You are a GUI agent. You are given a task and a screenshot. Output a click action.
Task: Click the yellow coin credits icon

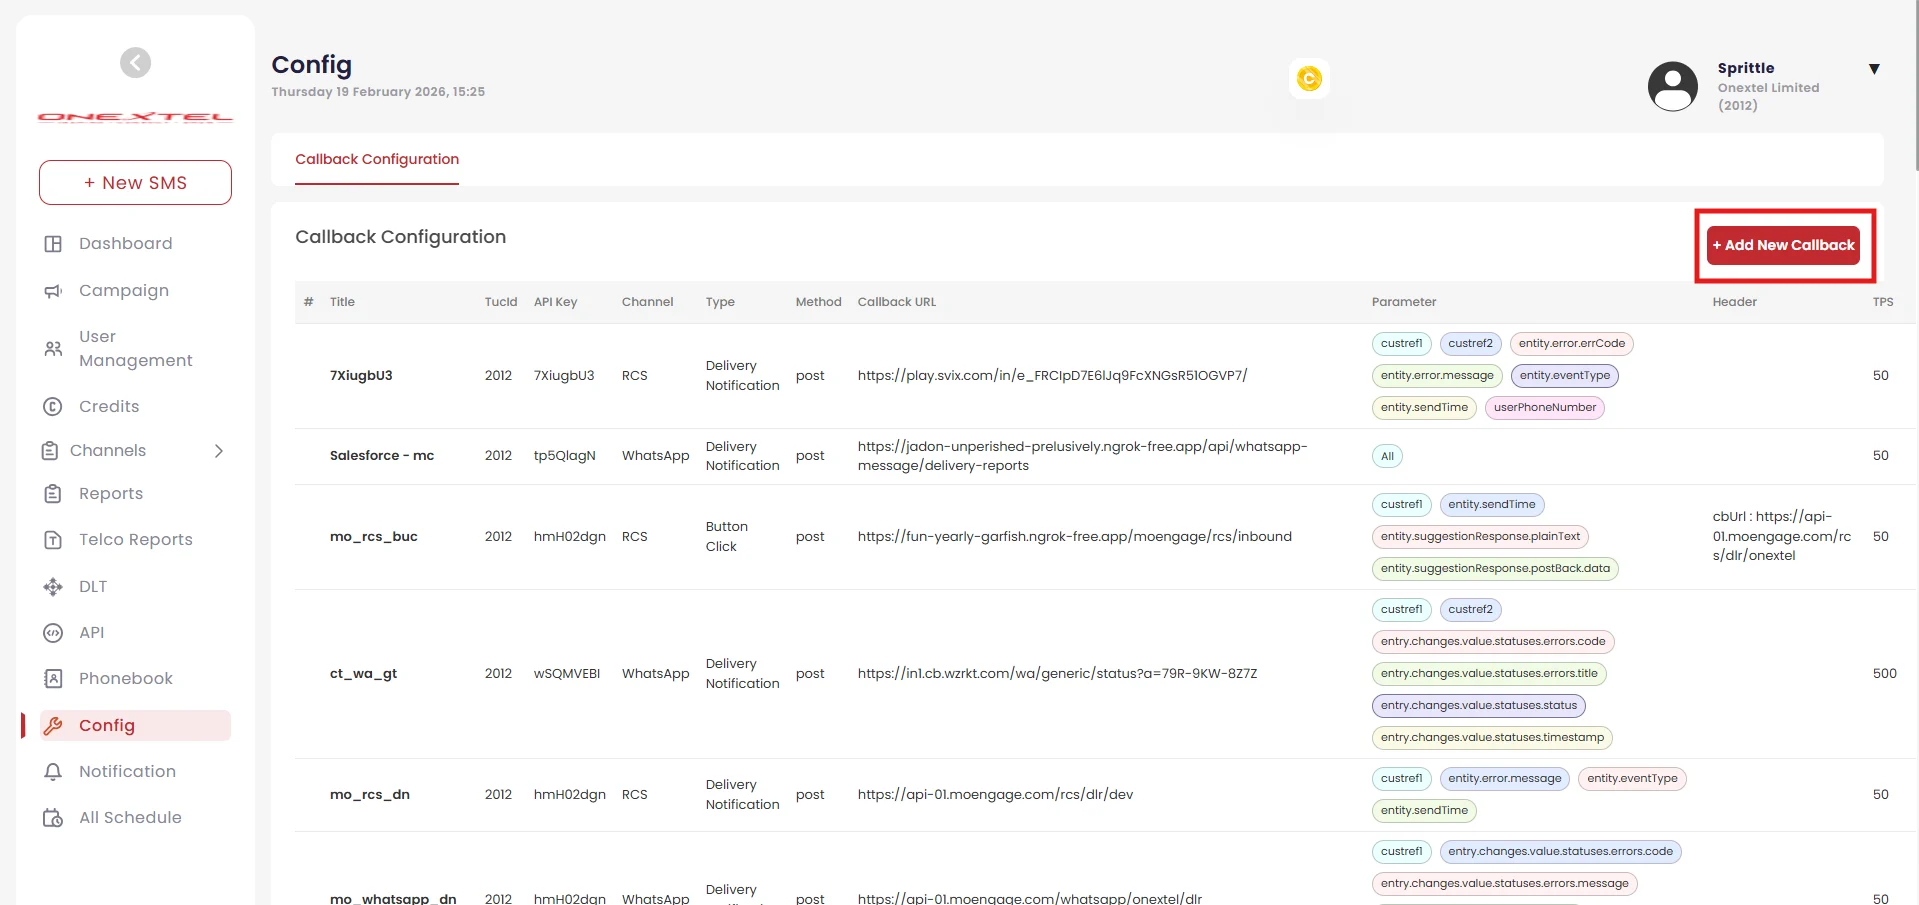[1309, 78]
